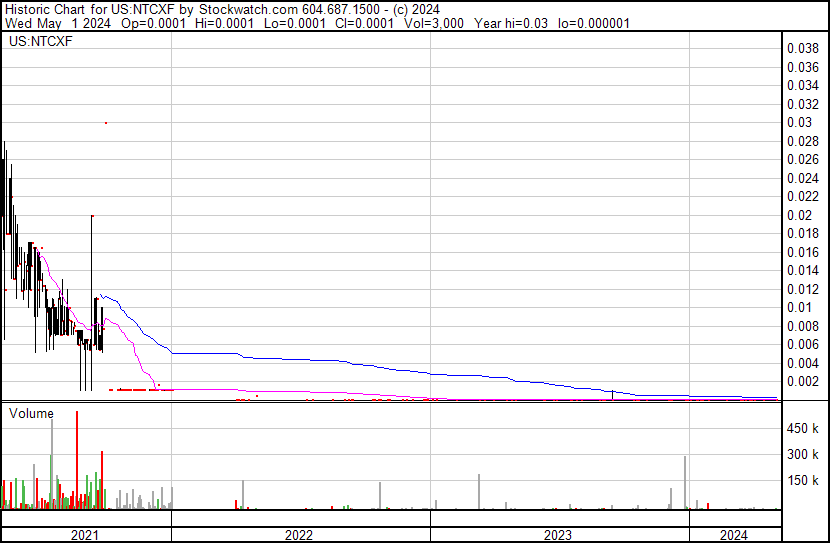Select the 2024 year label on time axis
This screenshot has height=543, width=830.
[733, 535]
